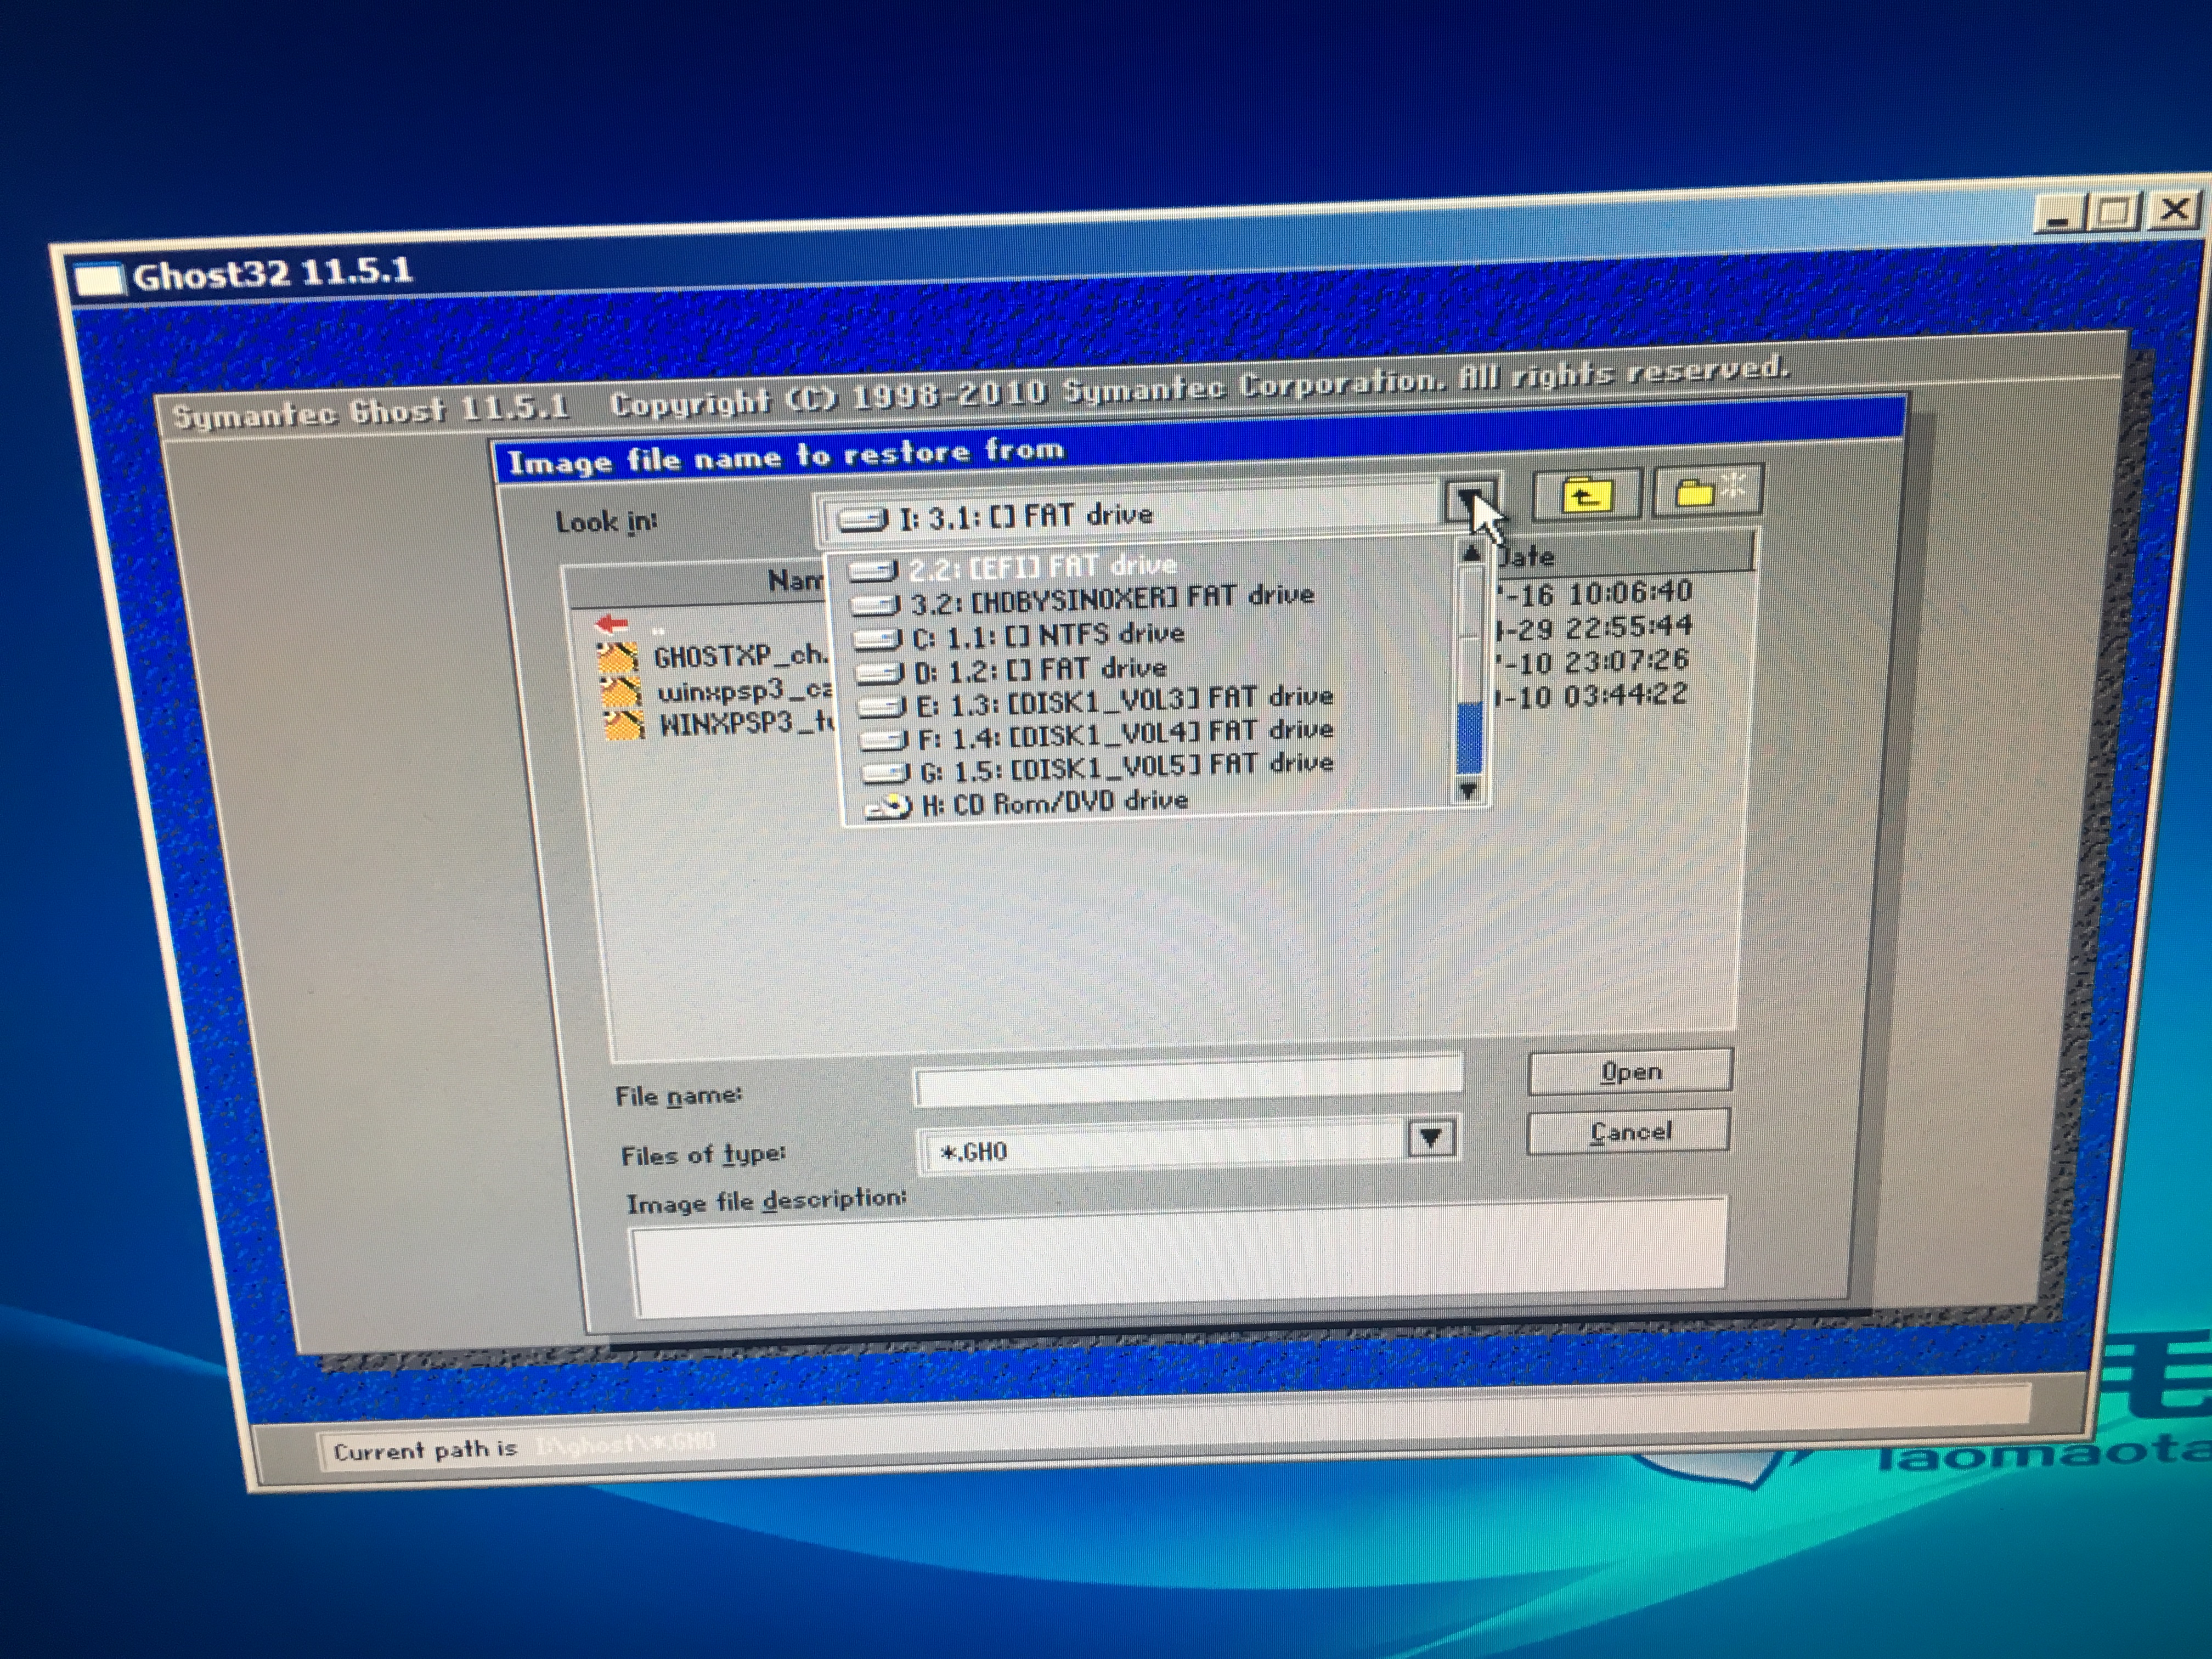Choose the H: CD Rom/DVD drive
Viewport: 2212px width, 1659px height.
click(1054, 803)
